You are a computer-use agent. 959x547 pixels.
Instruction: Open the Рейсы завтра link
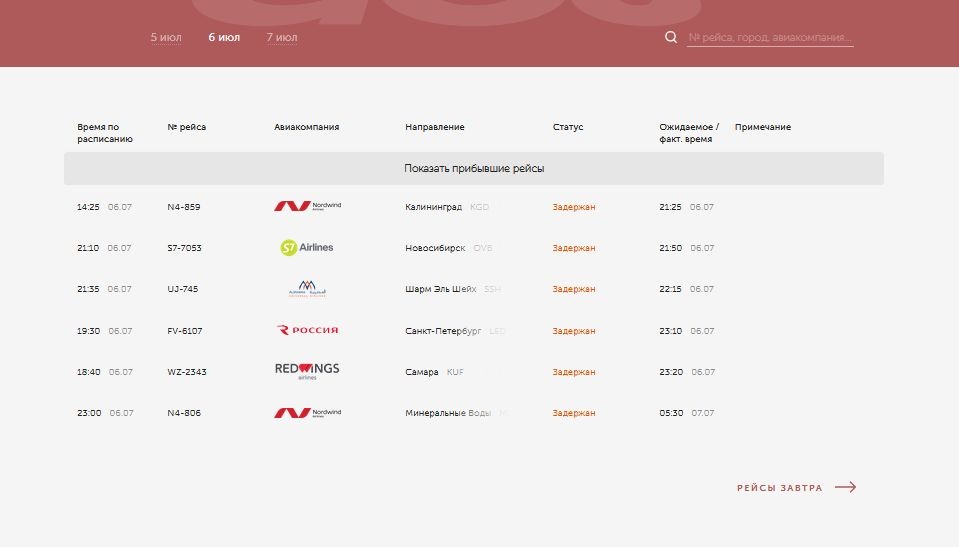[780, 488]
